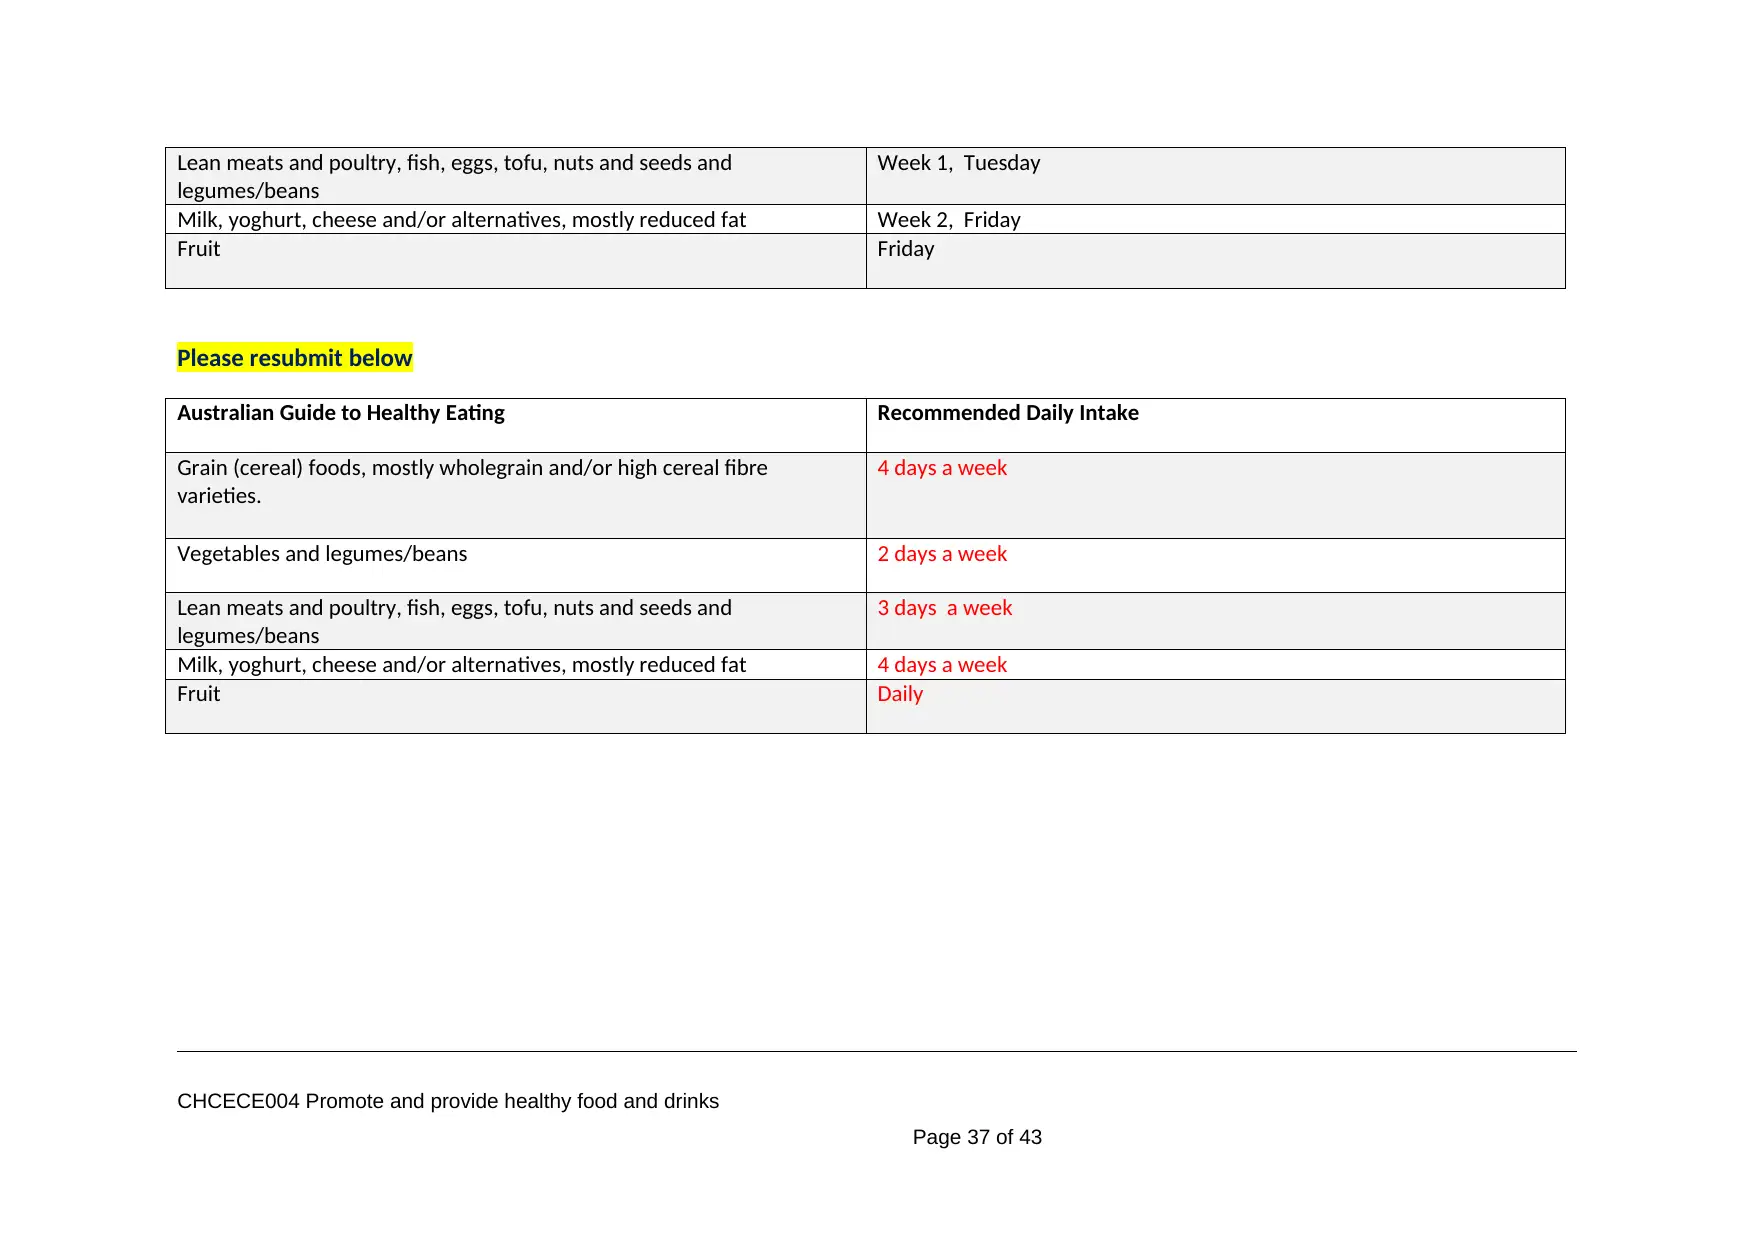
Task: Select the 'Australian Guide to Healthy Eating' header
Action: pos(341,413)
